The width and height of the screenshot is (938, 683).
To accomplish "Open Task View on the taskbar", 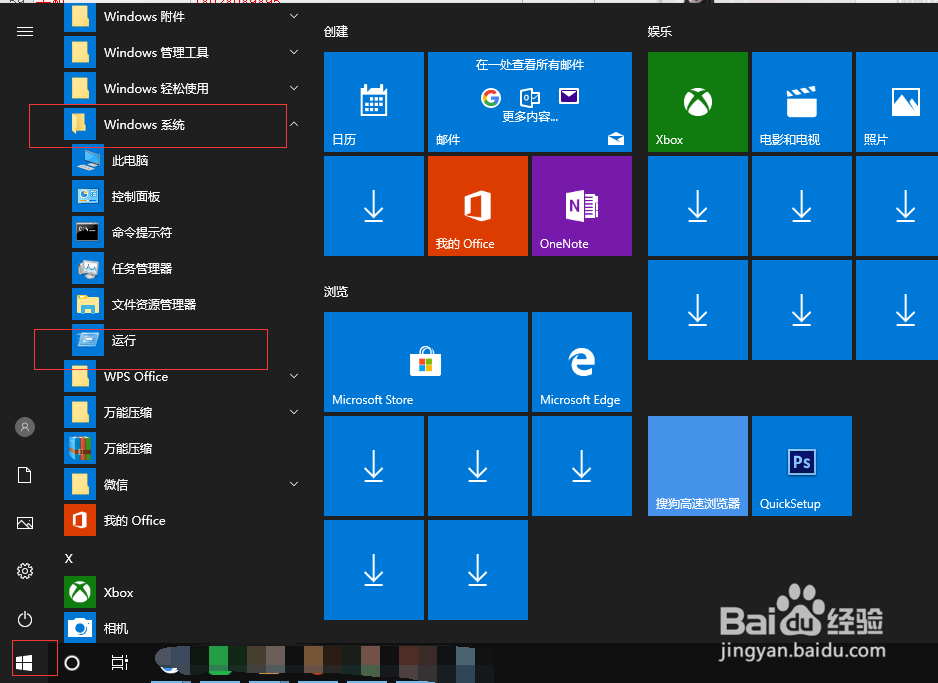I will click(120, 663).
